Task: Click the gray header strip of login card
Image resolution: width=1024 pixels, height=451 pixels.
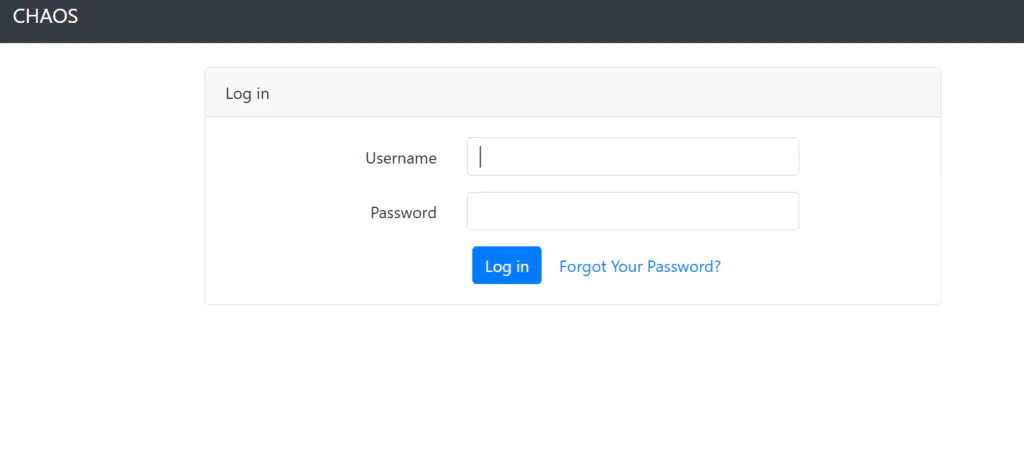Action: (600, 93)
